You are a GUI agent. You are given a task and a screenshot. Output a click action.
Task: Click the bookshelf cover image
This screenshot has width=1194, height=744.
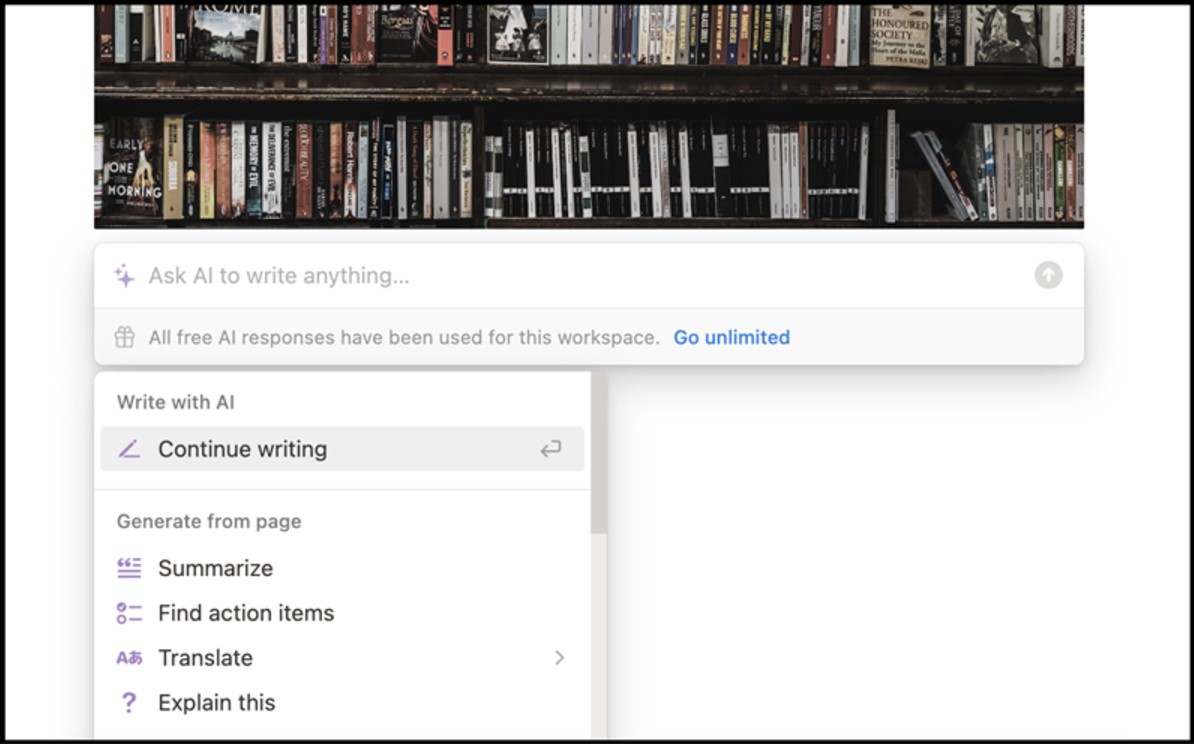pyautogui.click(x=589, y=116)
